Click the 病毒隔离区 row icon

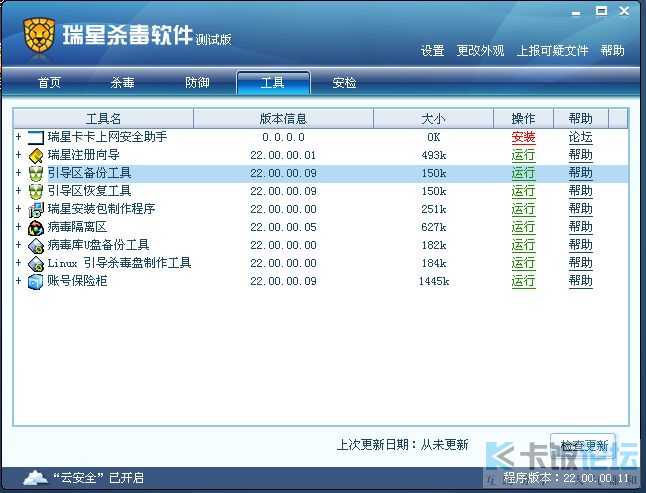36,227
